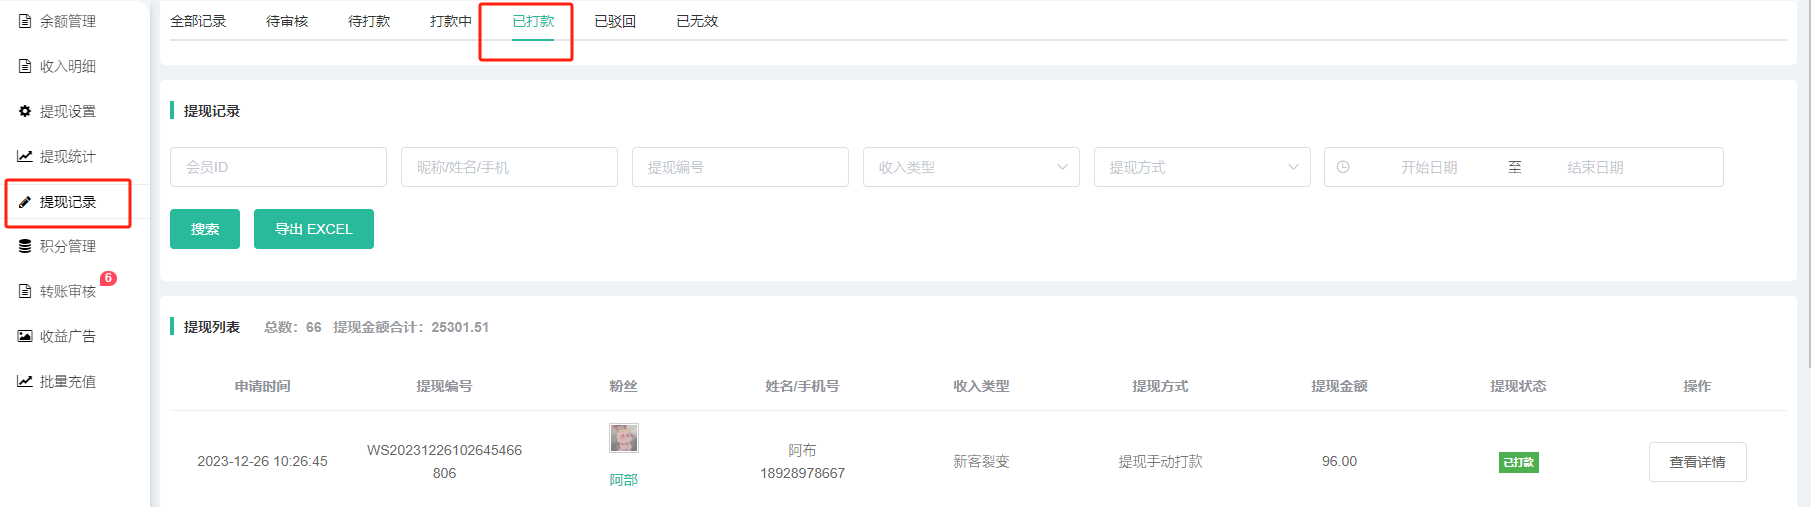Screen dimensions: 1811x507
Task: Click the 导出 EXCEL button
Action: (314, 229)
